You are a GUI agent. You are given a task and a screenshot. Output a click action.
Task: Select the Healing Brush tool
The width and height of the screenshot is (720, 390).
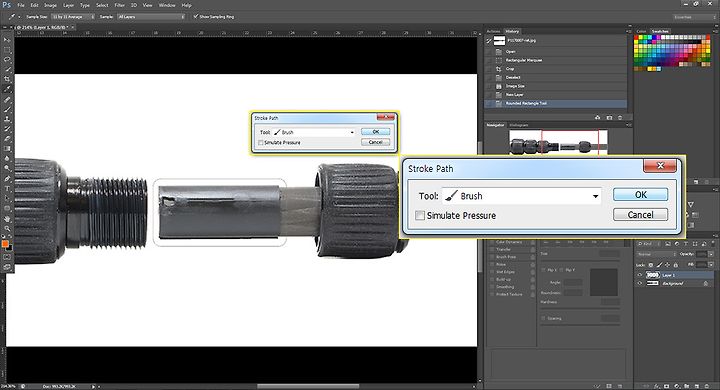(x=7, y=99)
